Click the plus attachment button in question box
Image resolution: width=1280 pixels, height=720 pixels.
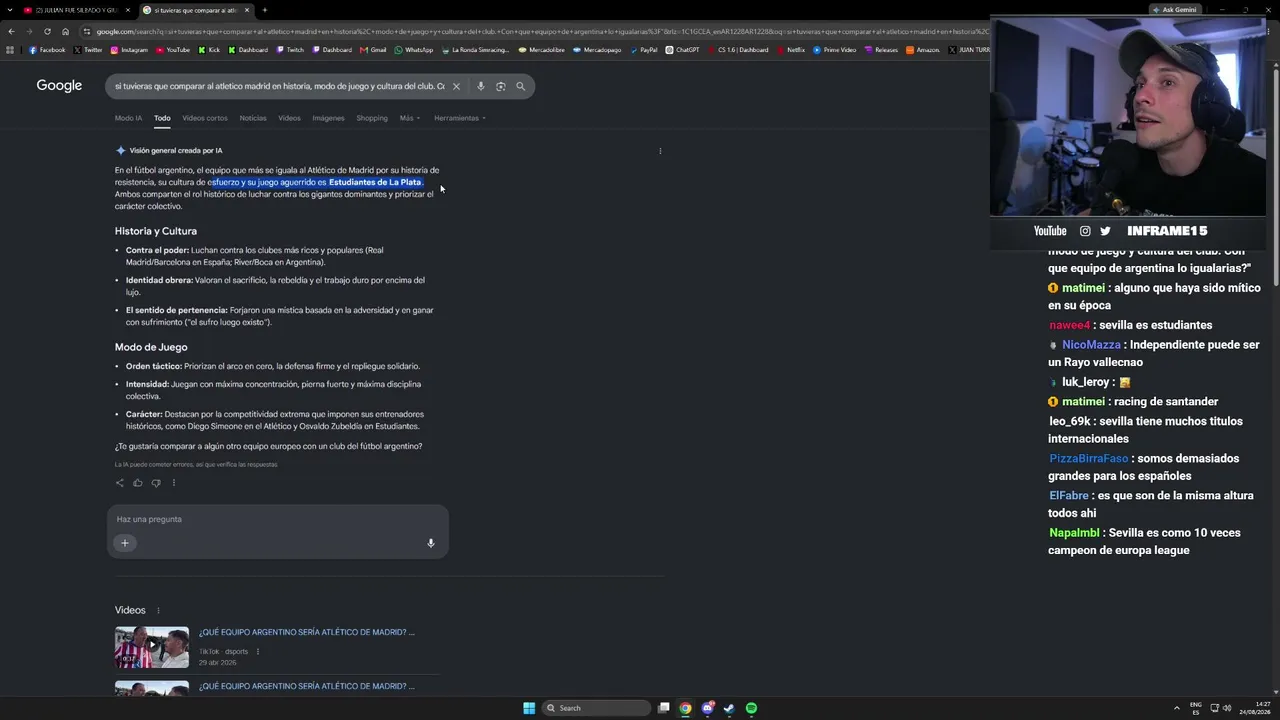pyautogui.click(x=125, y=543)
